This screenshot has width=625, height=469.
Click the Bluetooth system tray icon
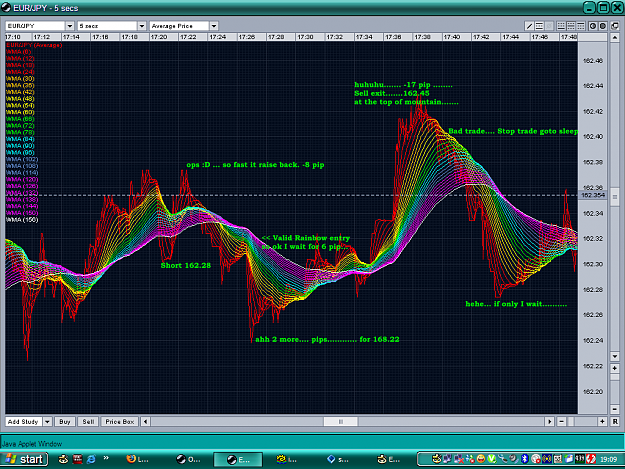(525, 459)
